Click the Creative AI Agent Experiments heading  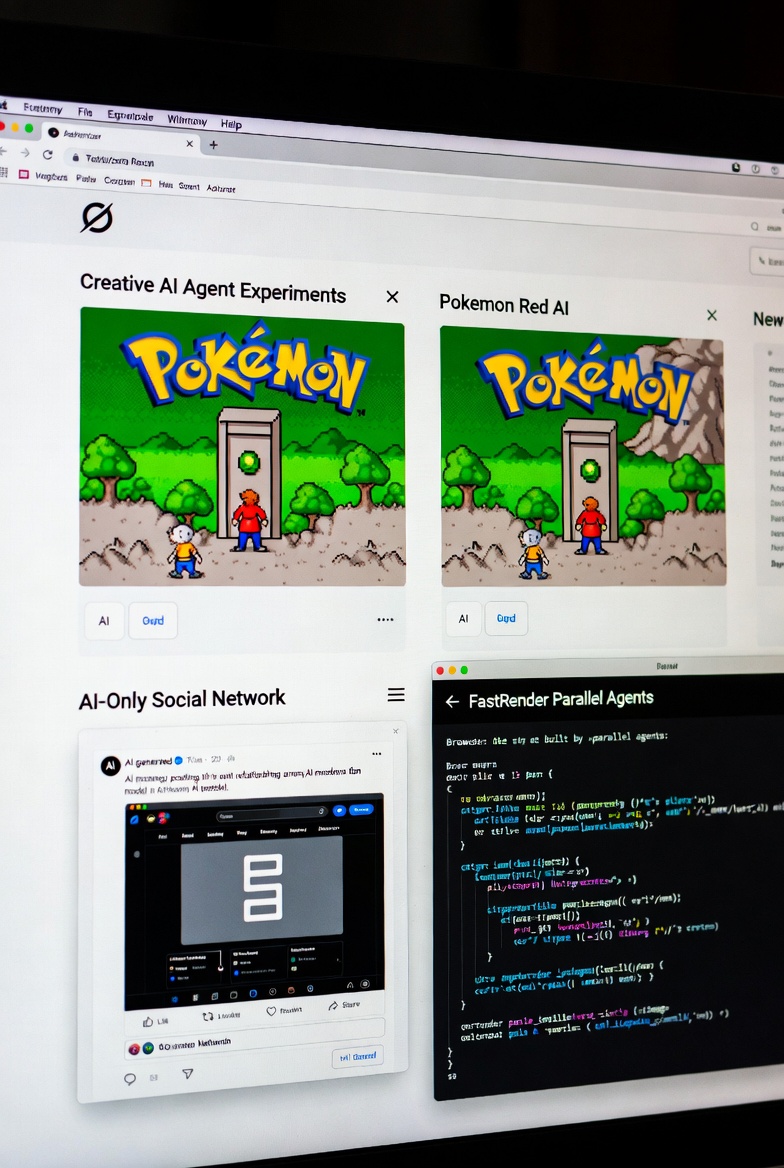point(213,288)
